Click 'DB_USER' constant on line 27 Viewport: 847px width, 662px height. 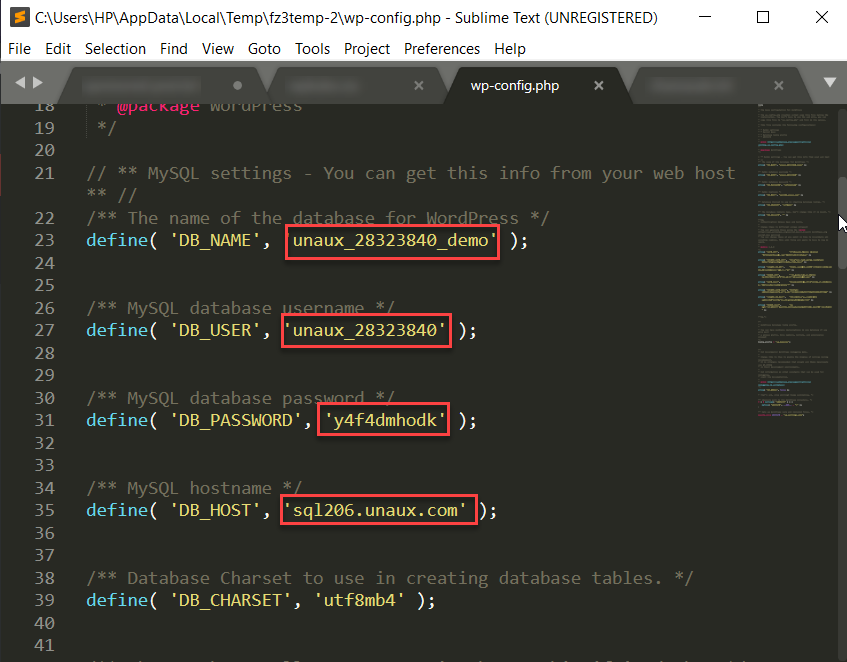click(x=215, y=330)
